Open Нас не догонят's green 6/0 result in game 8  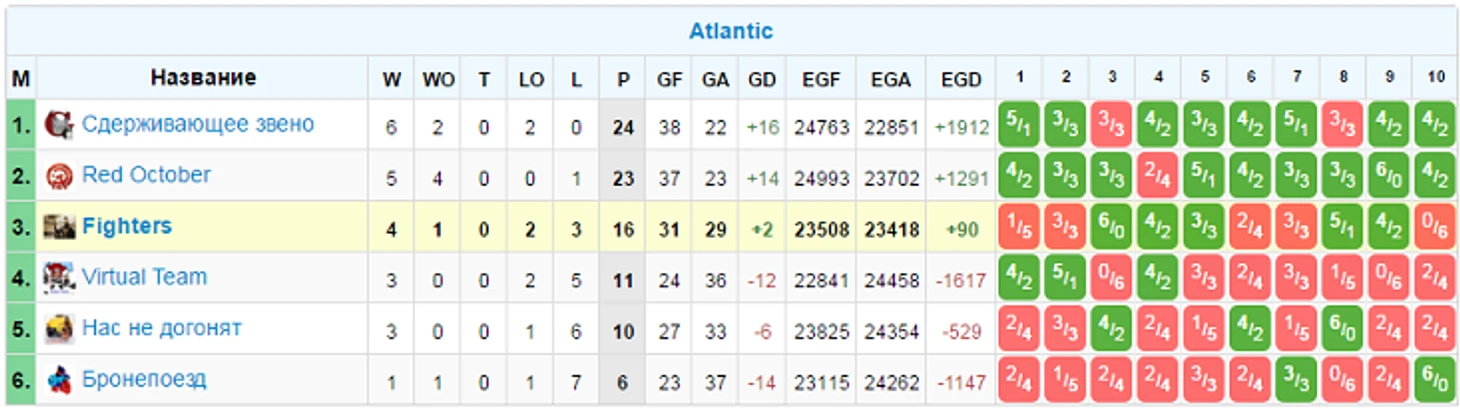[x=1343, y=329]
